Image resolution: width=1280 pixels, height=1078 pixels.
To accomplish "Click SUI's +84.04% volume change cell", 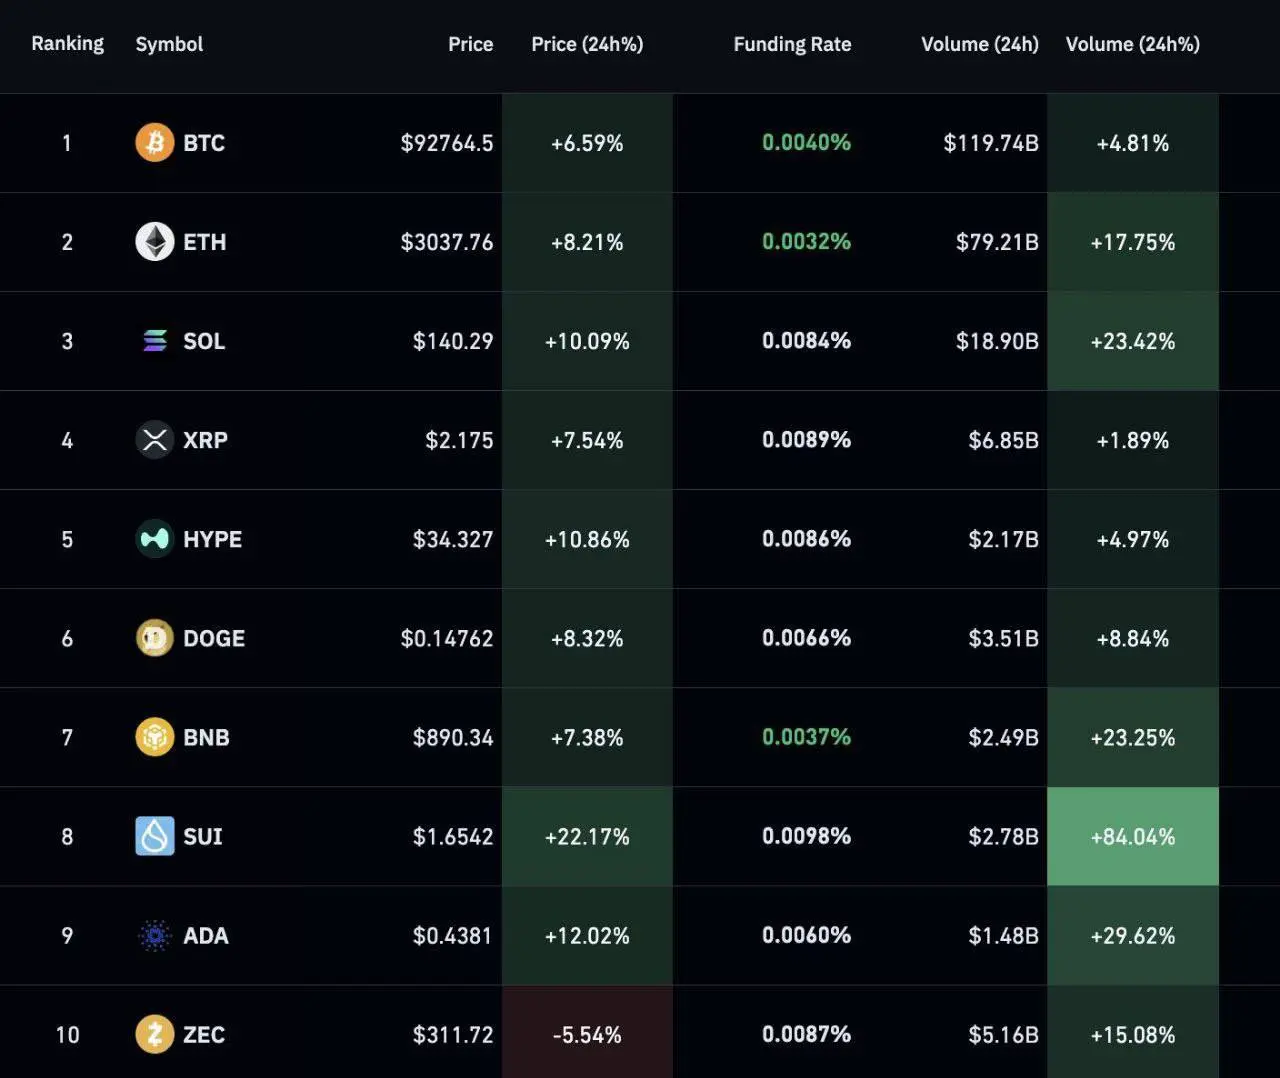I will [x=1132, y=836].
